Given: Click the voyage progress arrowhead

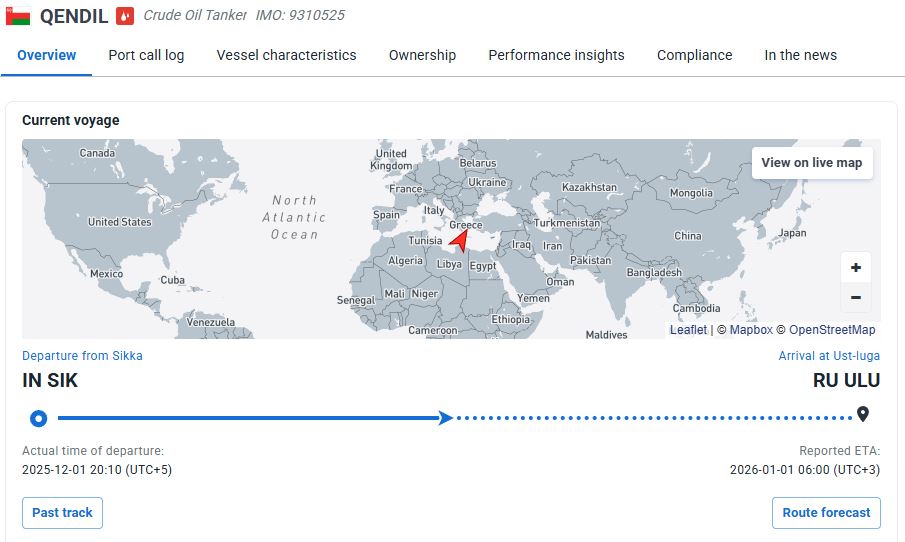Looking at the screenshot, I should click(446, 418).
